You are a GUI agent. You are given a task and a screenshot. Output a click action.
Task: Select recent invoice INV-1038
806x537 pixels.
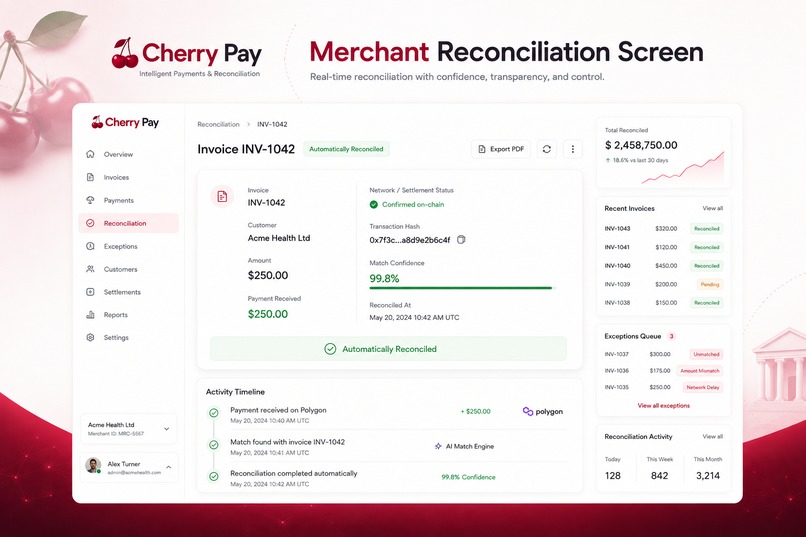coord(664,303)
